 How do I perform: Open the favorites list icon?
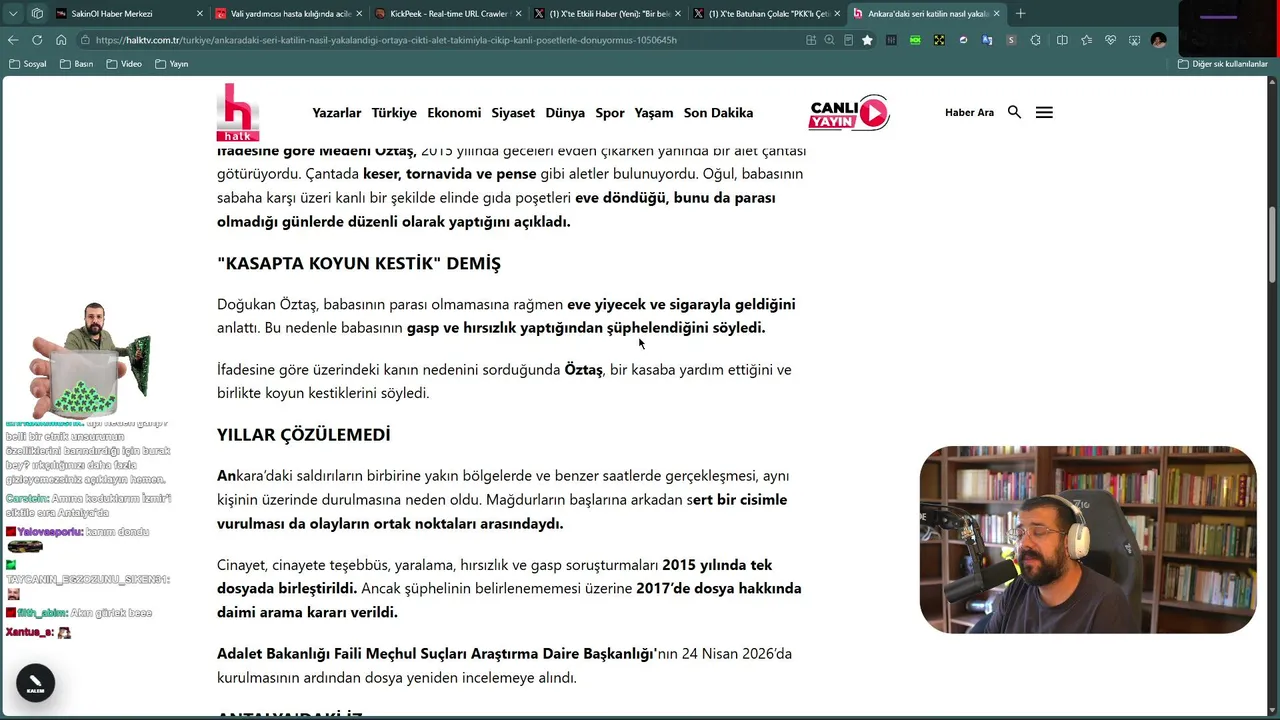coord(1086,40)
